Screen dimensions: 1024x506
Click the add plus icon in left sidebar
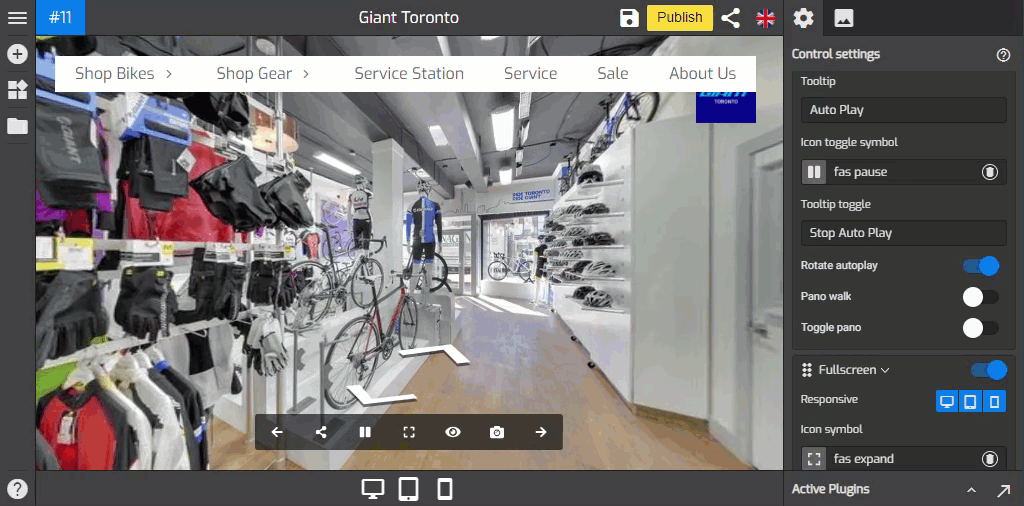coord(17,54)
